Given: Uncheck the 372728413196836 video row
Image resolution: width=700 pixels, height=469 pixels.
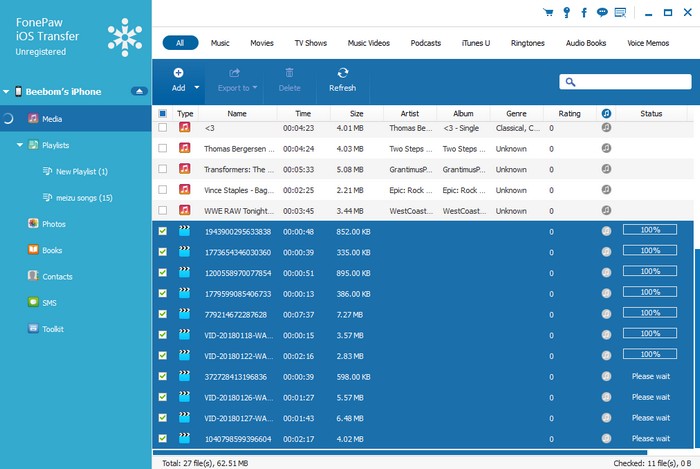Looking at the screenshot, I should coord(163,376).
